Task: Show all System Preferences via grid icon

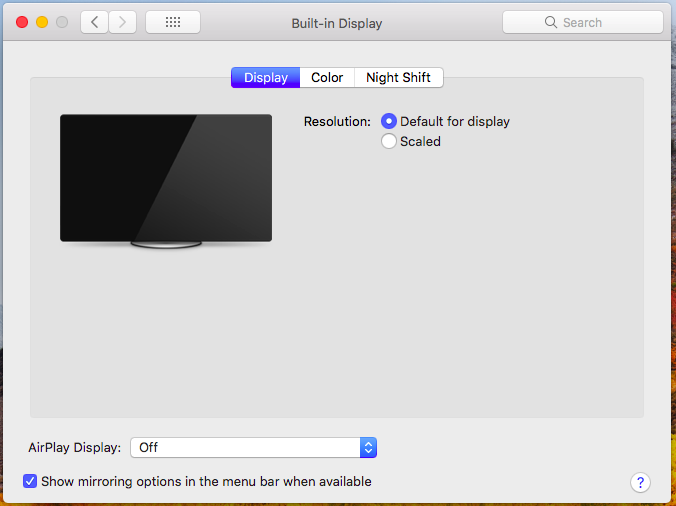Action: pyautogui.click(x=172, y=22)
